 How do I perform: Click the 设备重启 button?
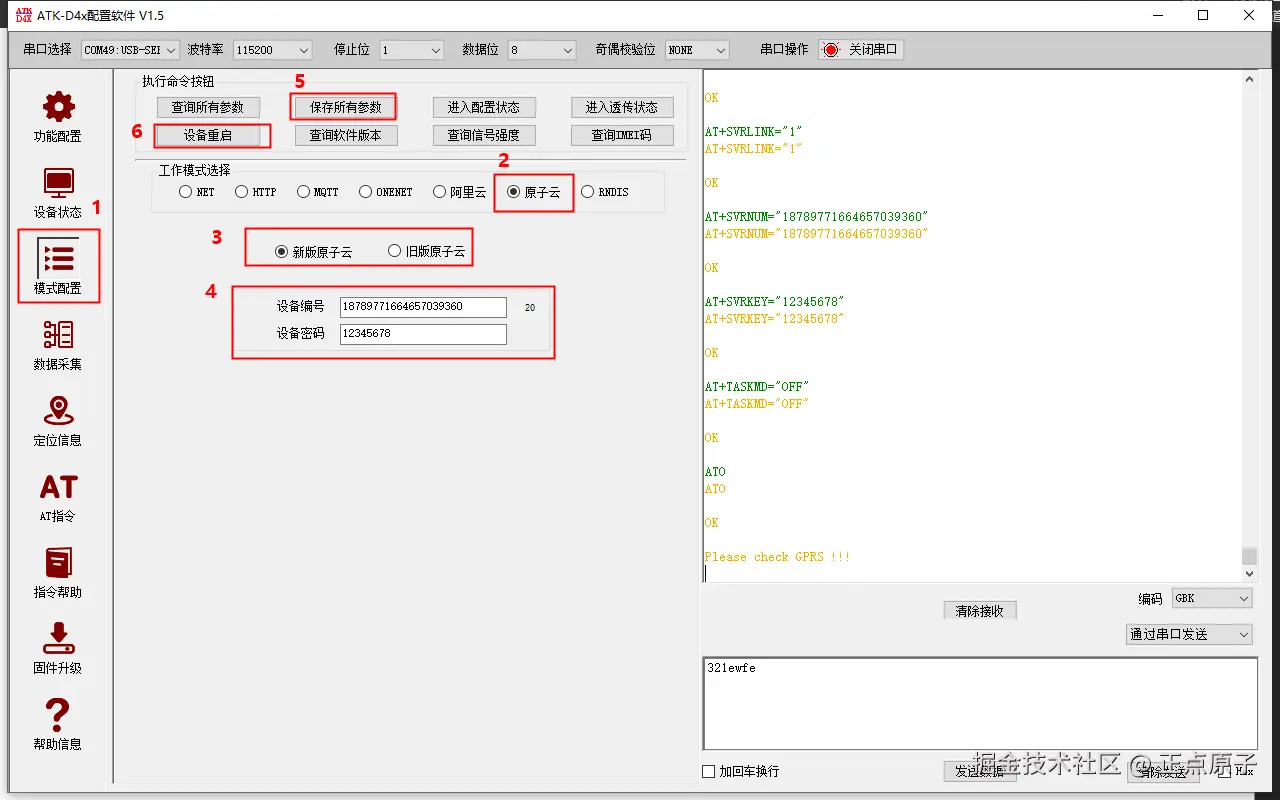[x=208, y=135]
